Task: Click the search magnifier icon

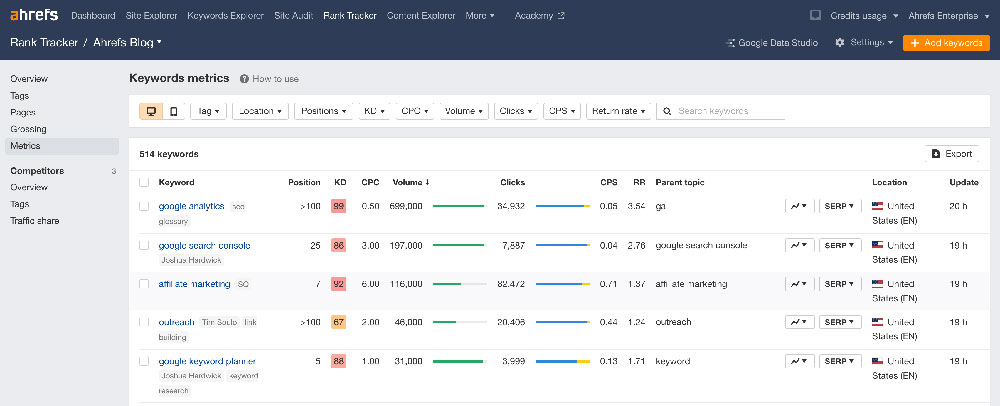Action: point(667,111)
